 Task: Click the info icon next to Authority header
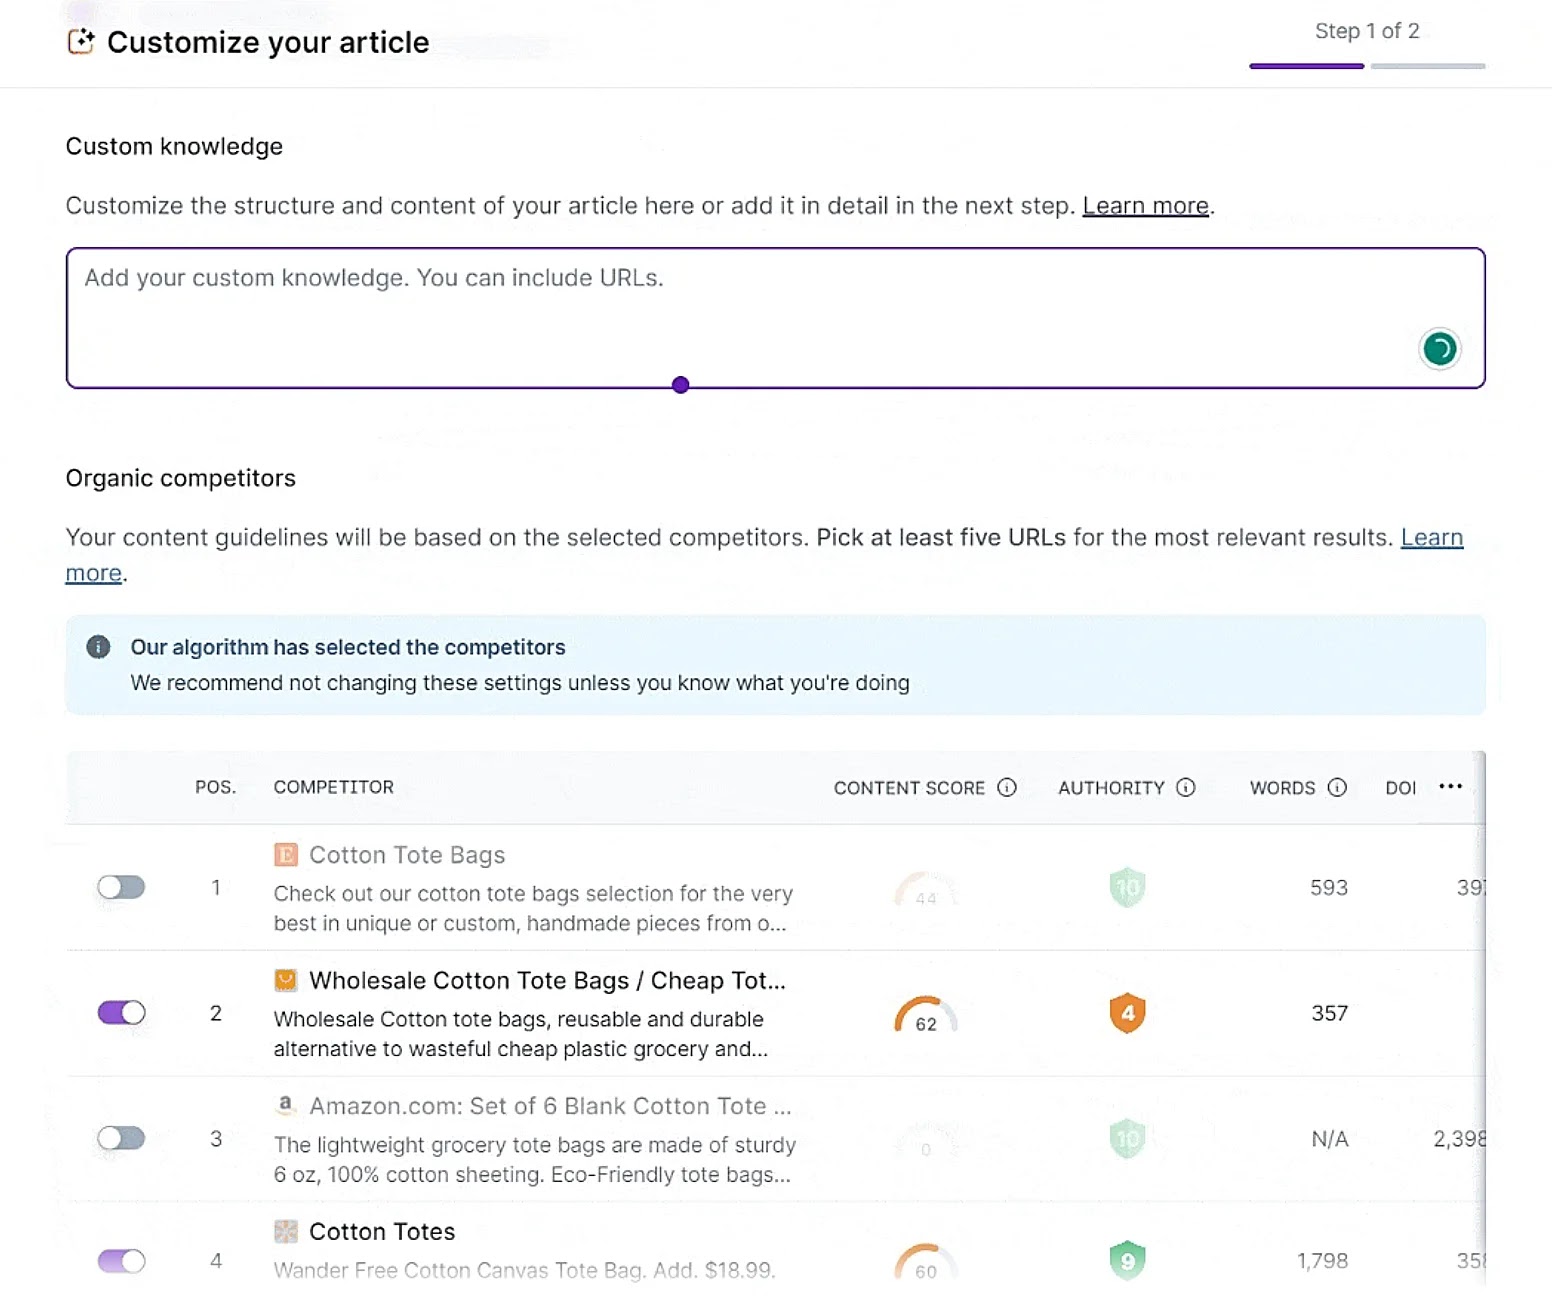(1186, 787)
